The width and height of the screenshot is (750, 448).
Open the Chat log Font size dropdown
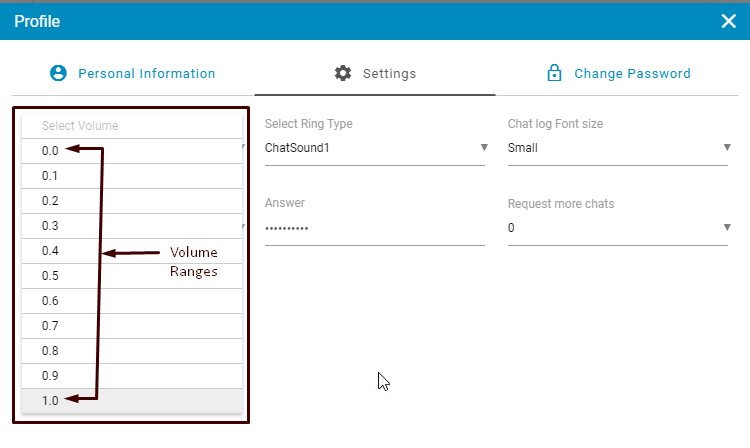[618, 148]
